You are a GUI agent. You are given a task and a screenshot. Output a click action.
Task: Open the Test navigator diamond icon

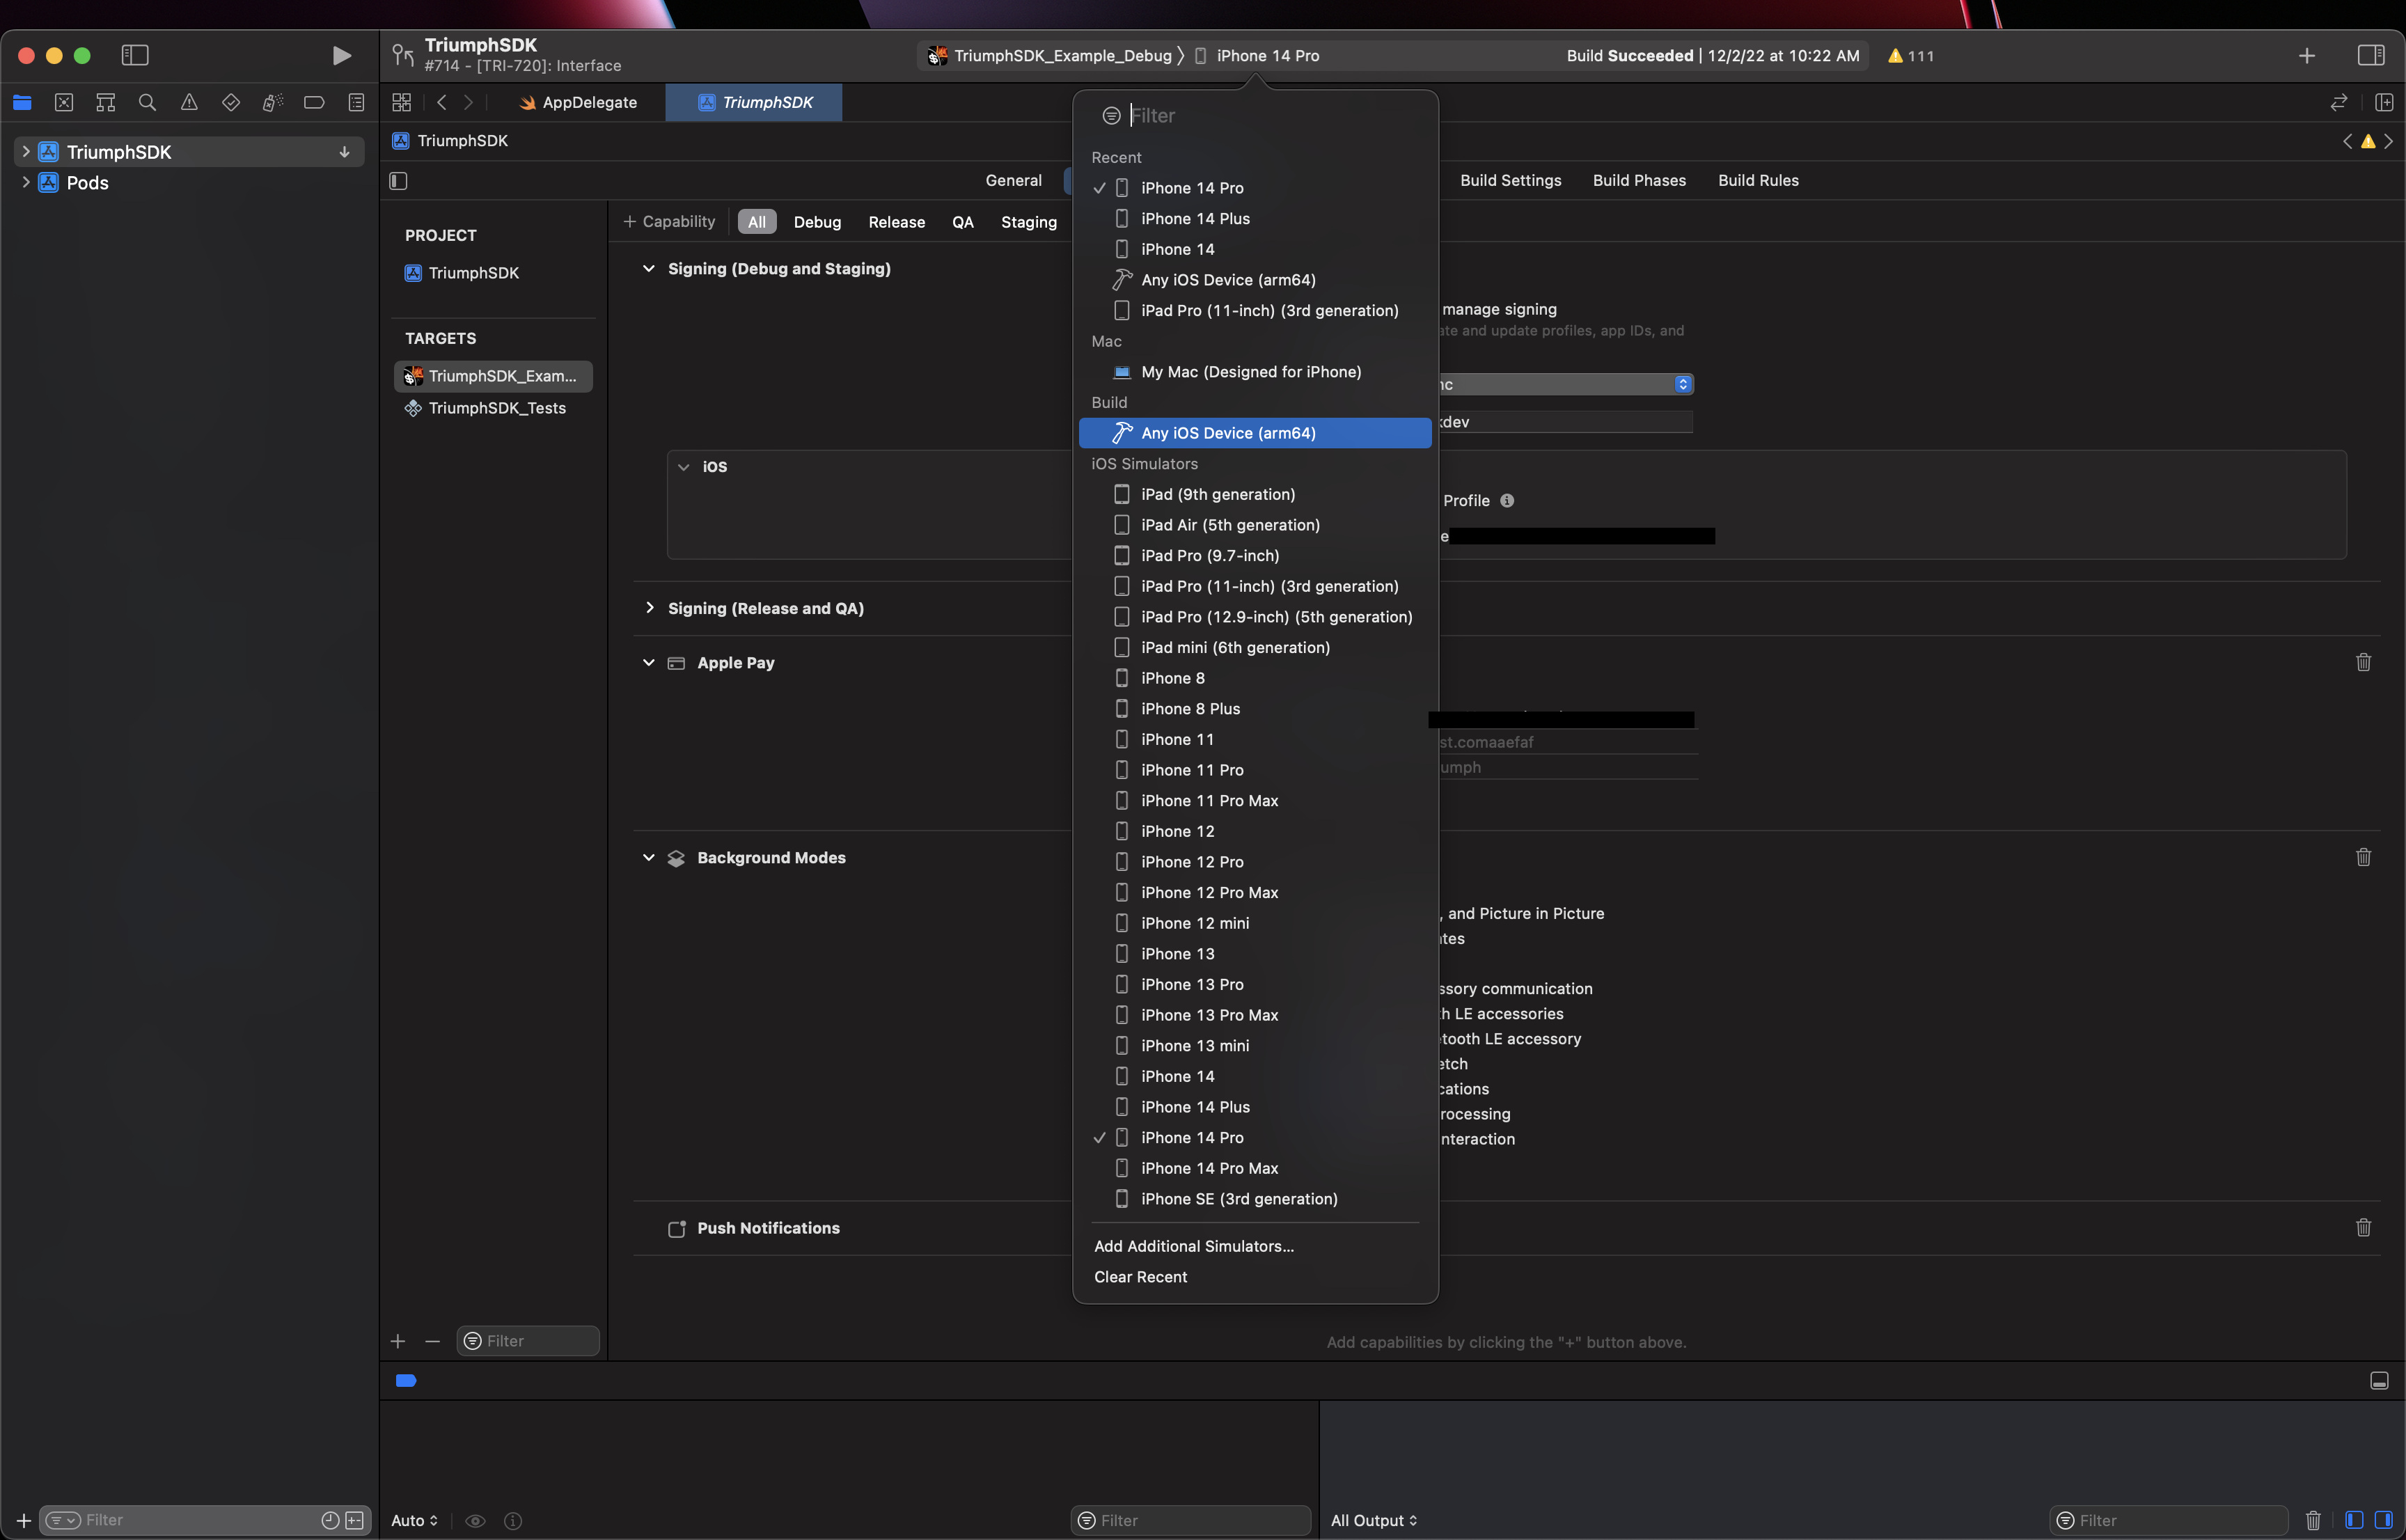pos(231,102)
